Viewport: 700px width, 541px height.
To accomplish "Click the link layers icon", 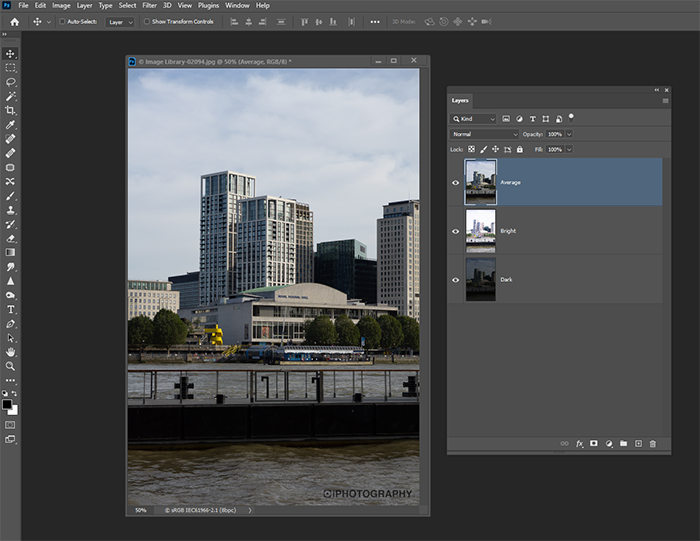I will point(564,443).
